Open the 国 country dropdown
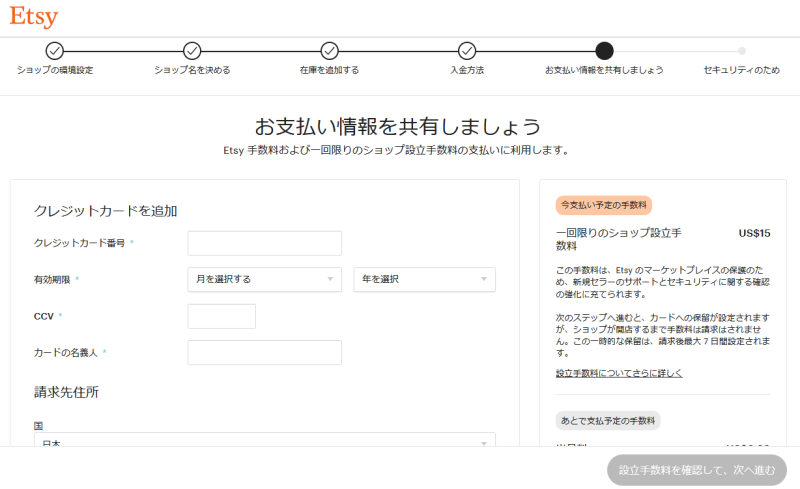Screen dimensions: 800x489 (265, 440)
